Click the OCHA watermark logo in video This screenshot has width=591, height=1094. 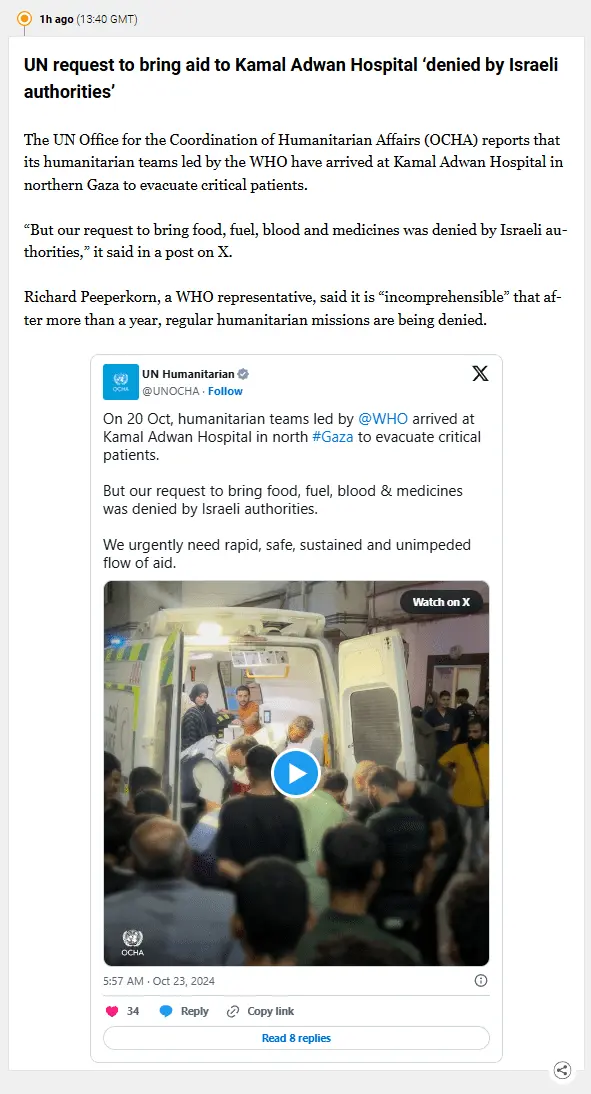tap(133, 942)
